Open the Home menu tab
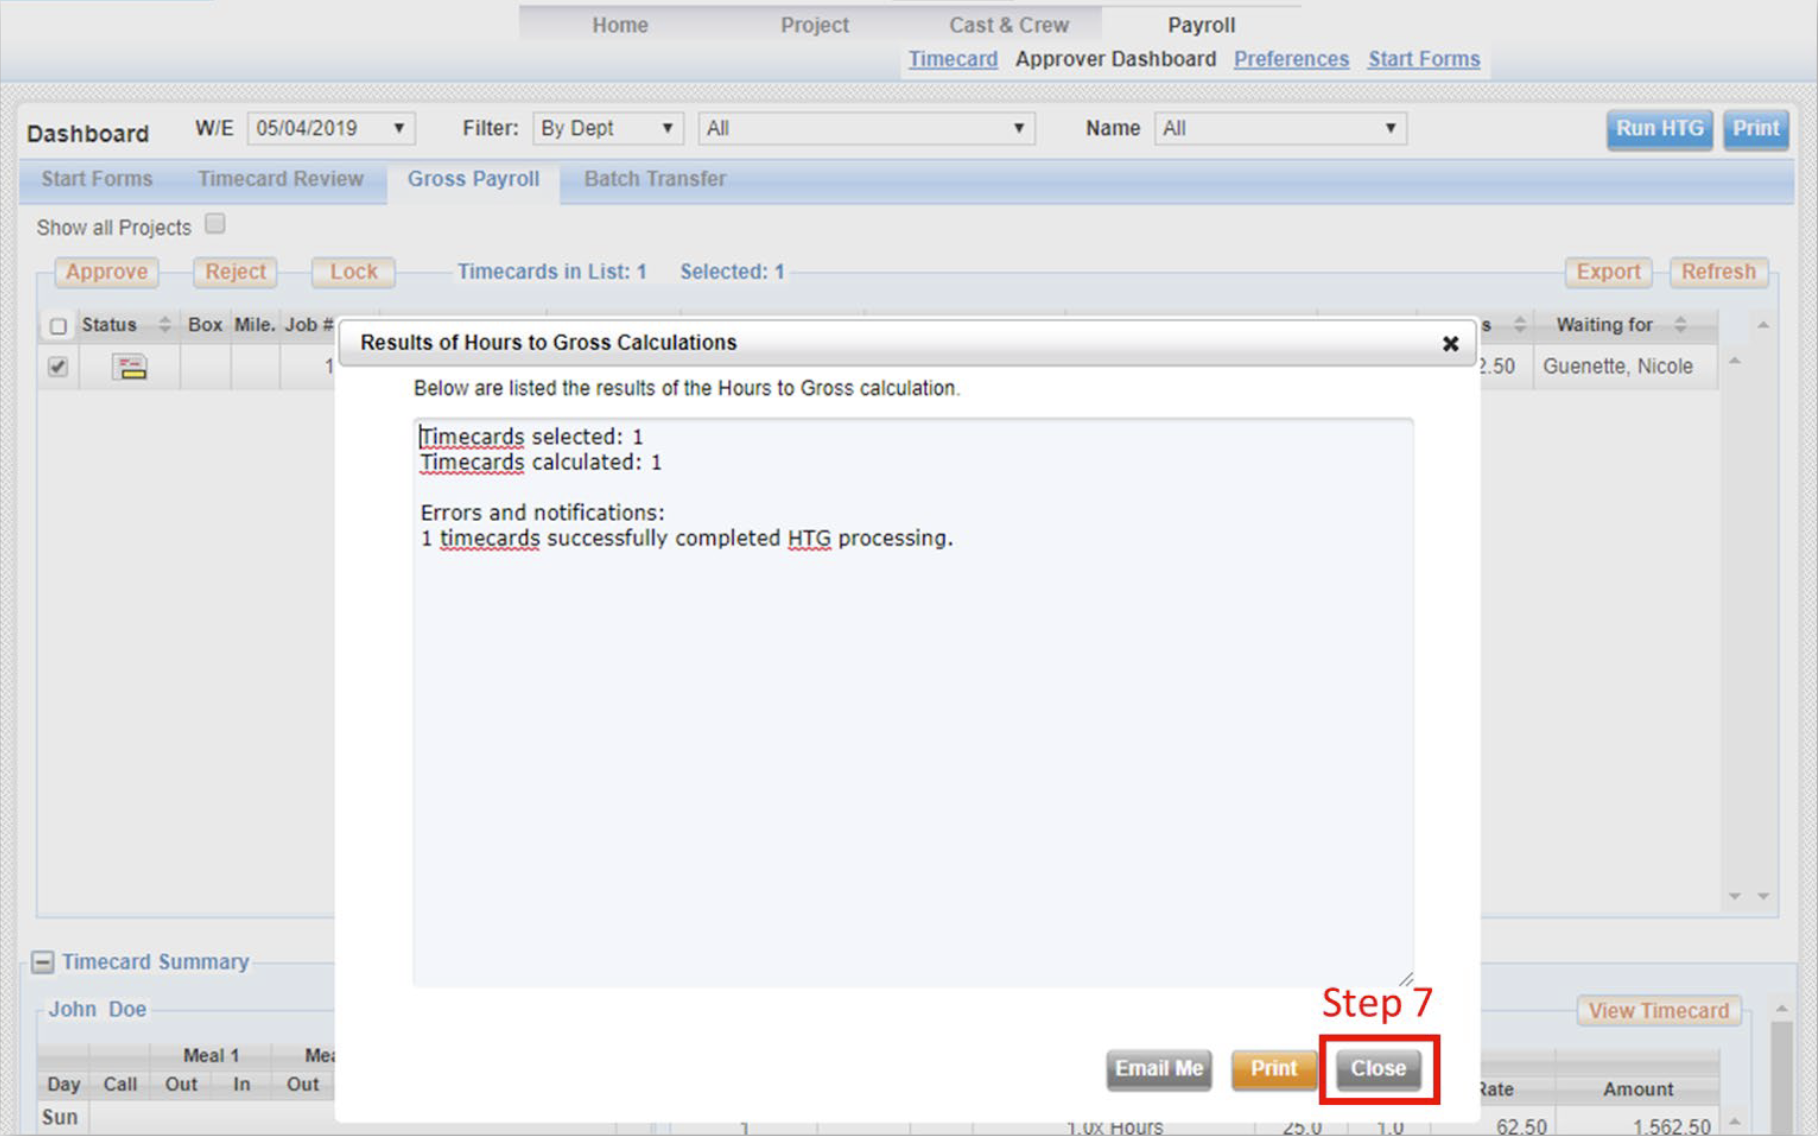1818x1136 pixels. click(620, 25)
